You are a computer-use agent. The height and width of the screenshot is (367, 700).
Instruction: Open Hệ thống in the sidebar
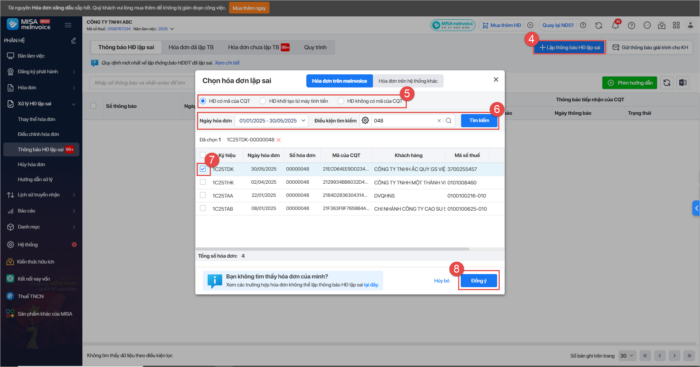pos(28,245)
